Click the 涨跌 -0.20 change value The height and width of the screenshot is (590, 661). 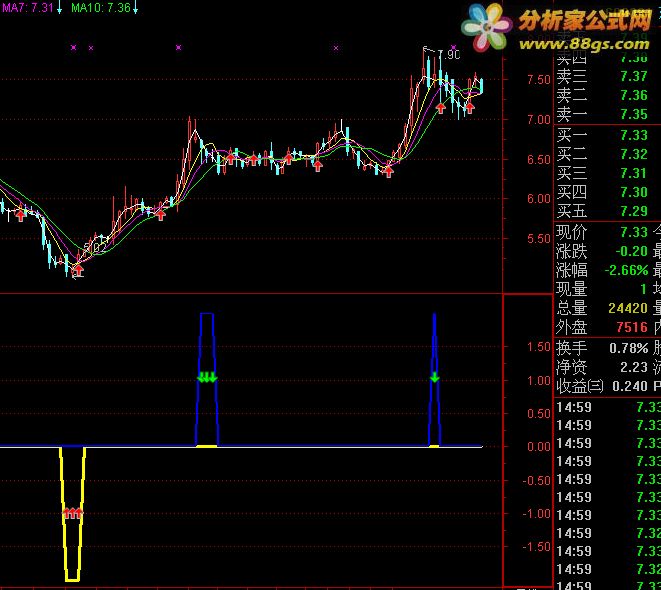[631, 251]
